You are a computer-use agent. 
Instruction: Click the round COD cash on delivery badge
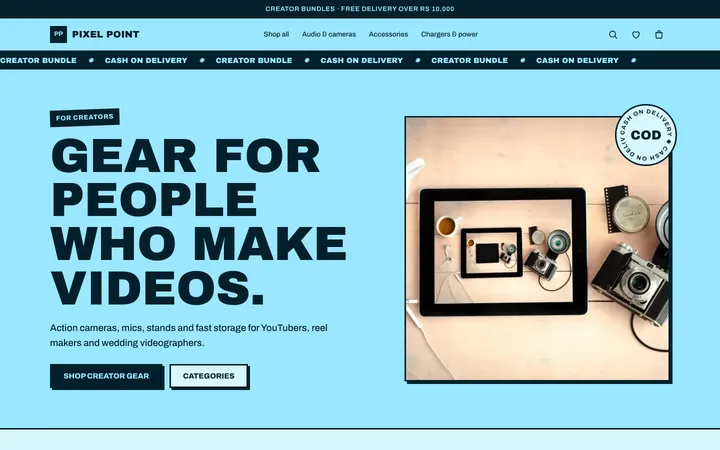pyautogui.click(x=646, y=135)
